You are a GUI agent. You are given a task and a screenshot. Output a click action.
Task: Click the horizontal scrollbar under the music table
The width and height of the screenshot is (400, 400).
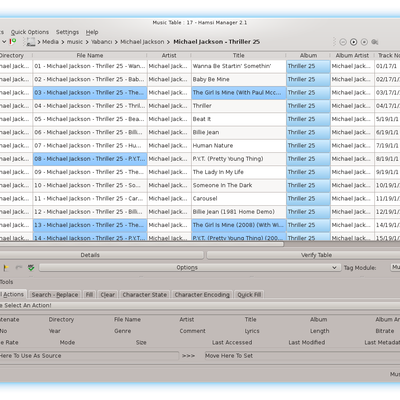coord(142,244)
